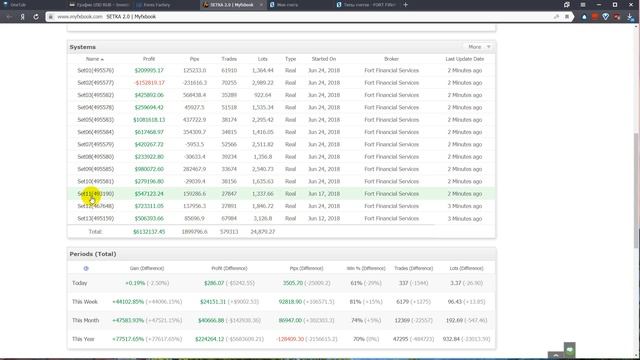
Task: Click the Set05 profit $1081618.13
Action: [x=149, y=120]
